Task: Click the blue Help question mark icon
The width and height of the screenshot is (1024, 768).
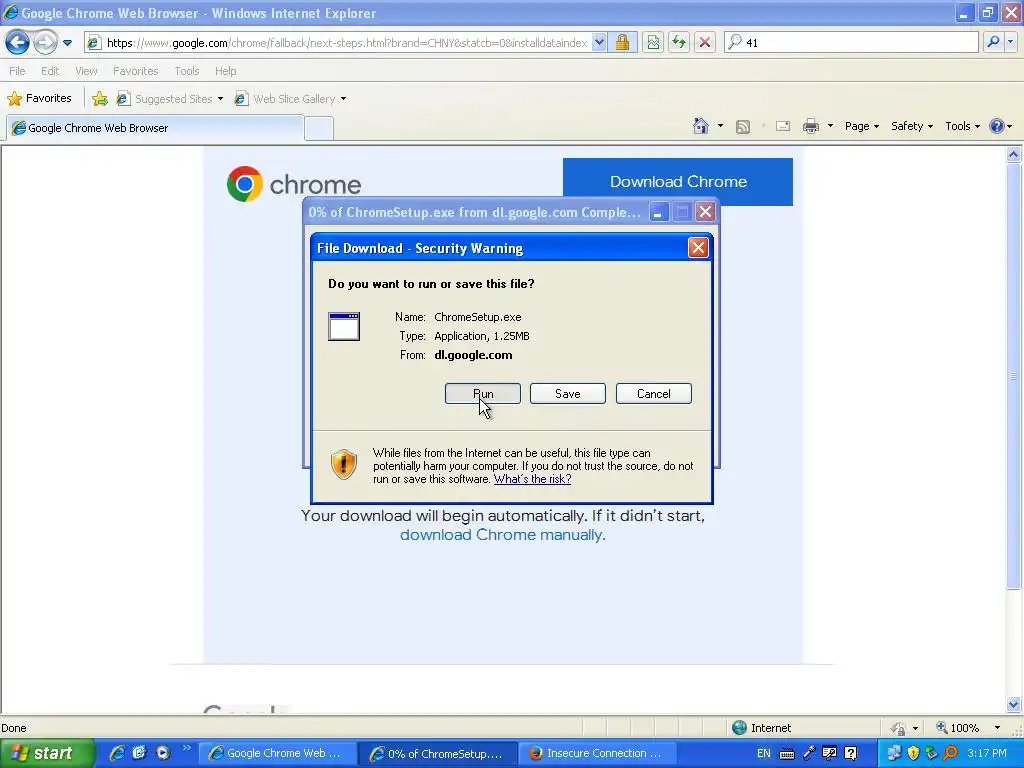Action: 997,126
